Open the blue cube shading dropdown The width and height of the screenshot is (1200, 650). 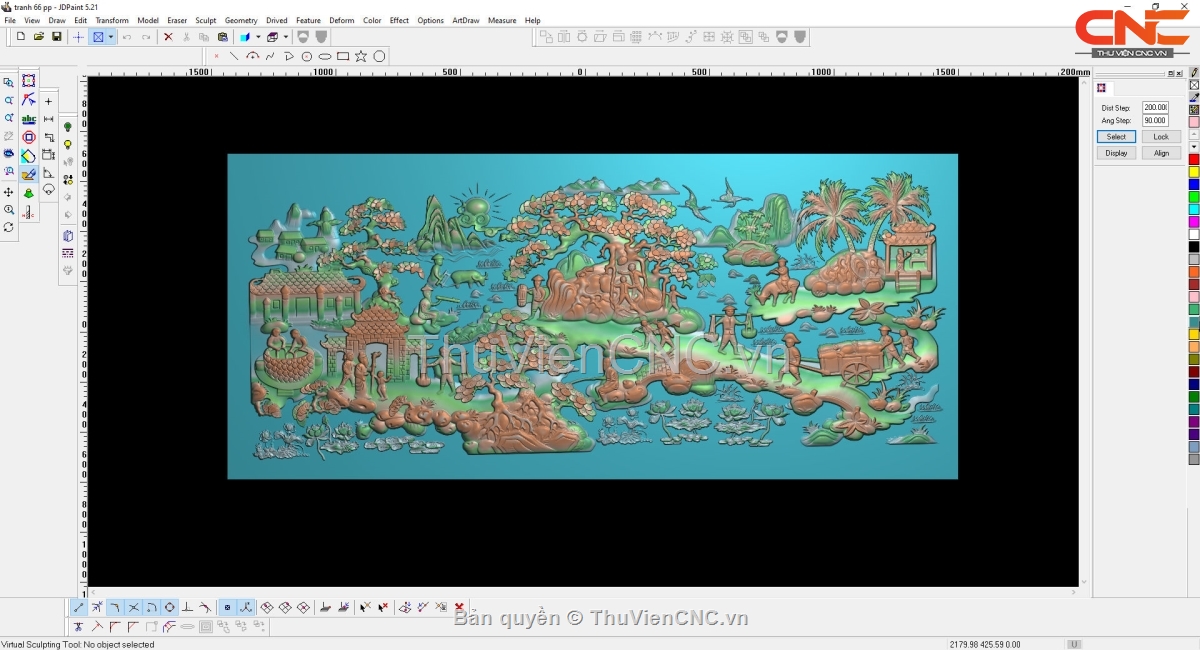coord(258,37)
